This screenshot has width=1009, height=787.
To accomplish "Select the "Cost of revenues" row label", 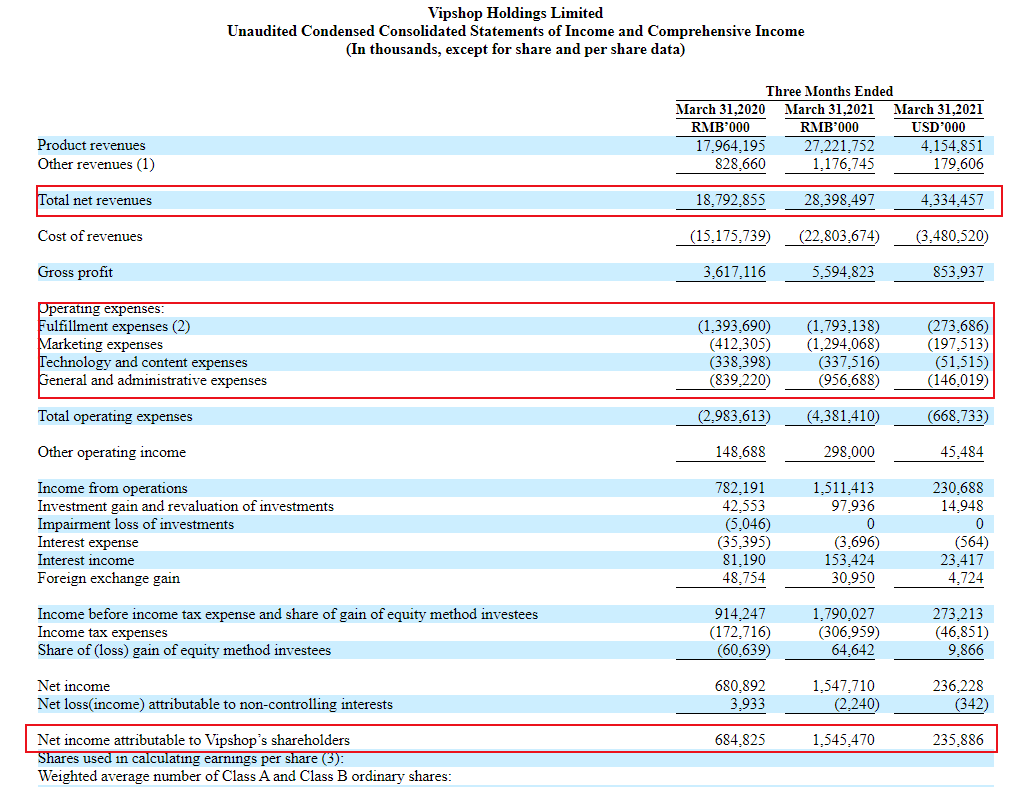I will pyautogui.click(x=90, y=236).
